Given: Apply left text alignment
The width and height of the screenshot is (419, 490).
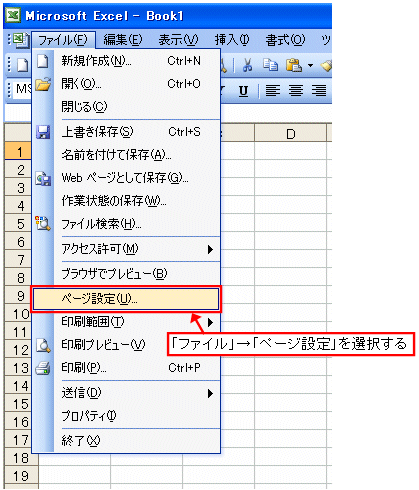Looking at the screenshot, I should pos(273,91).
